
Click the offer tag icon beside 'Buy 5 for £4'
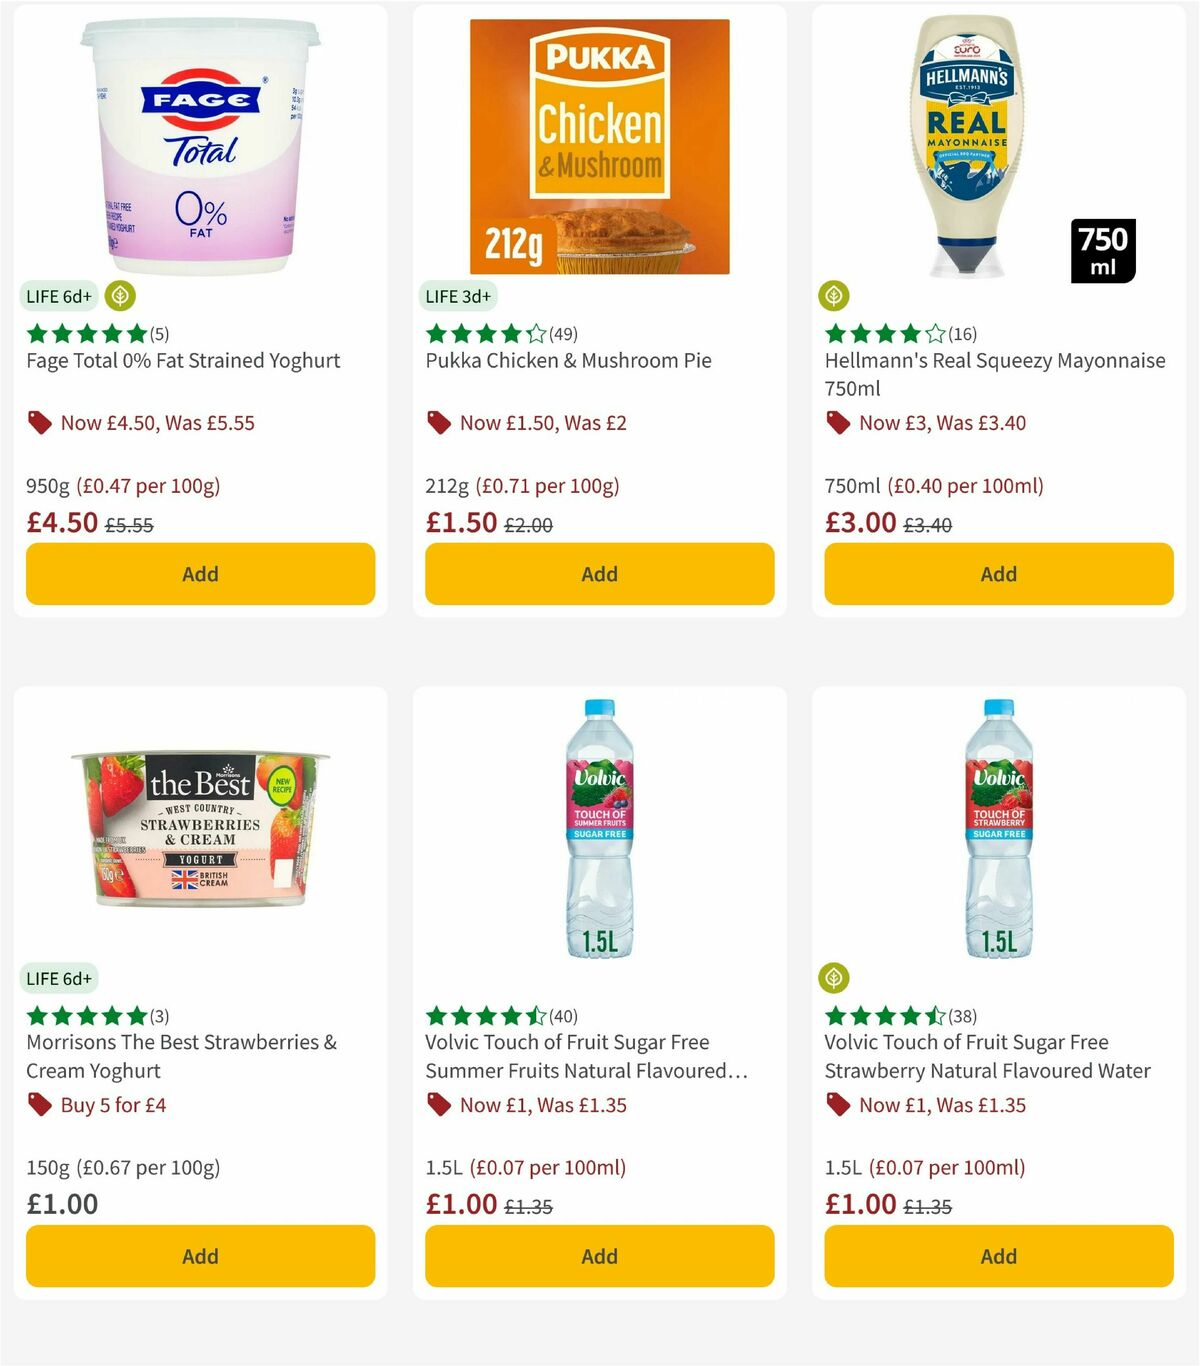click(x=39, y=1105)
